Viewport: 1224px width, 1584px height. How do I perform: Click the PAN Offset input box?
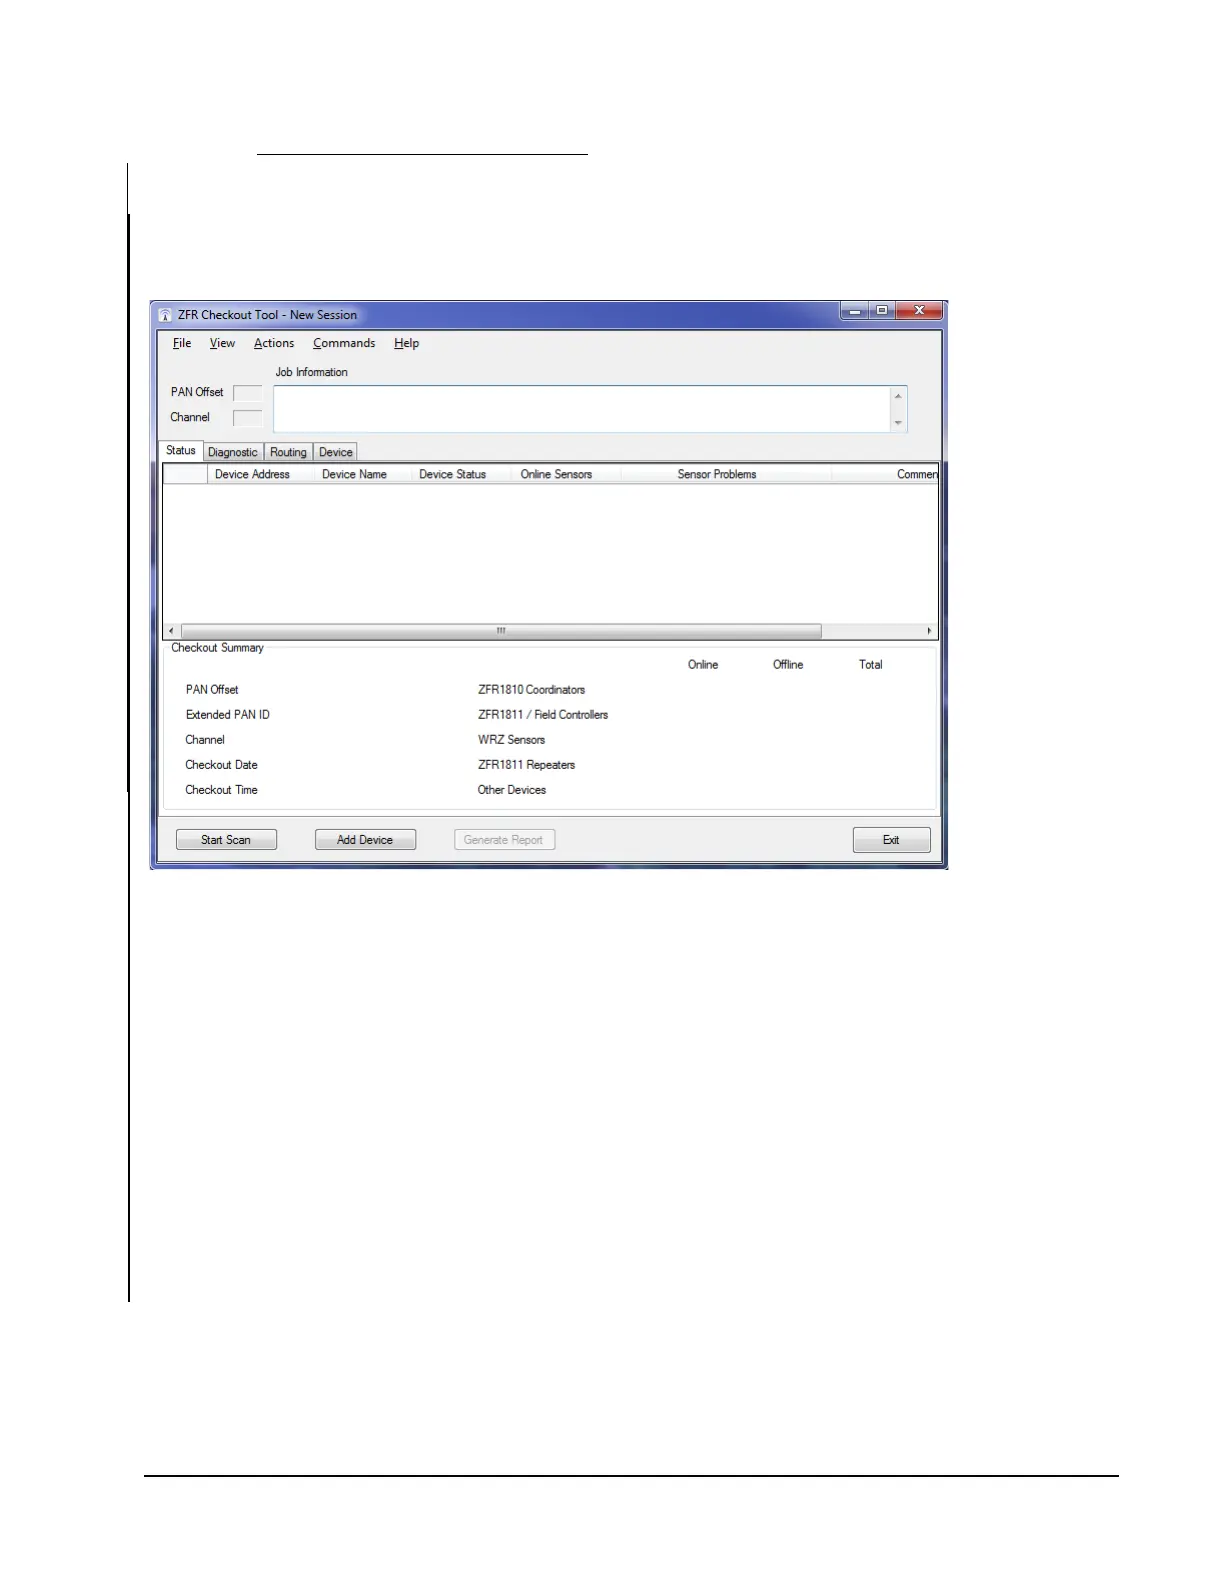pyautogui.click(x=248, y=393)
